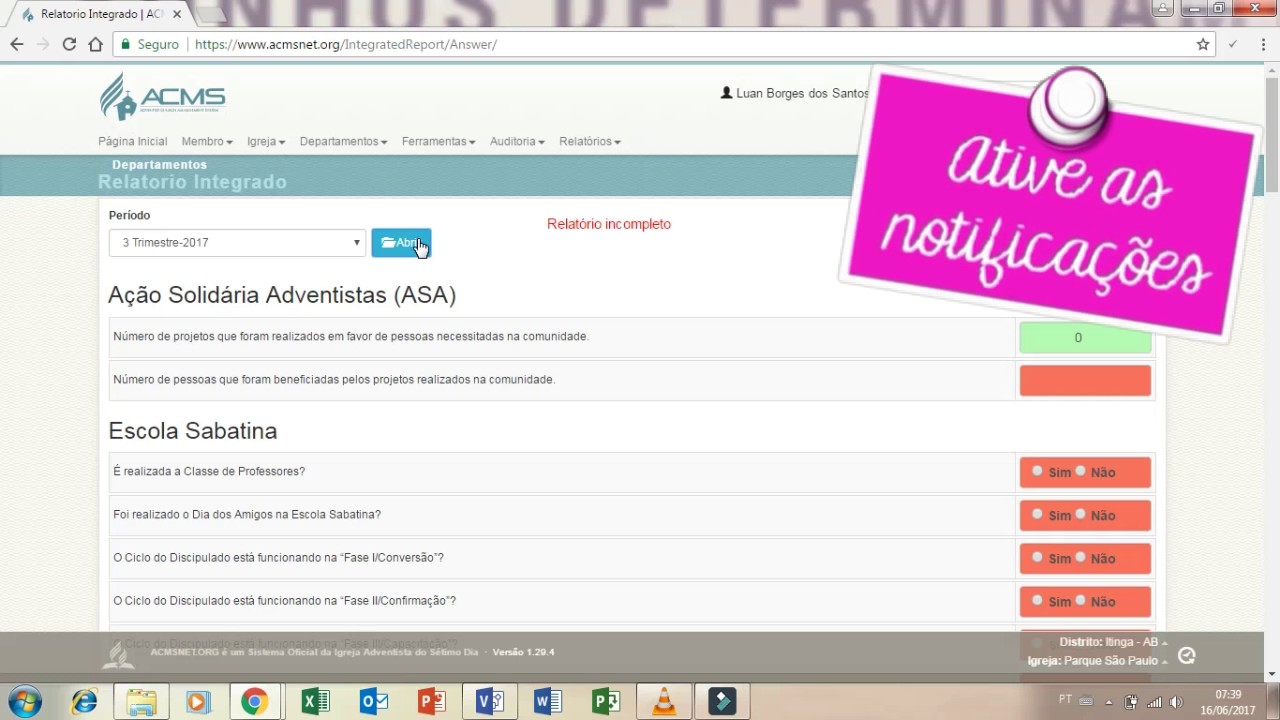Select Não for Classe de Professores
1280x720 pixels.
tap(1080, 471)
